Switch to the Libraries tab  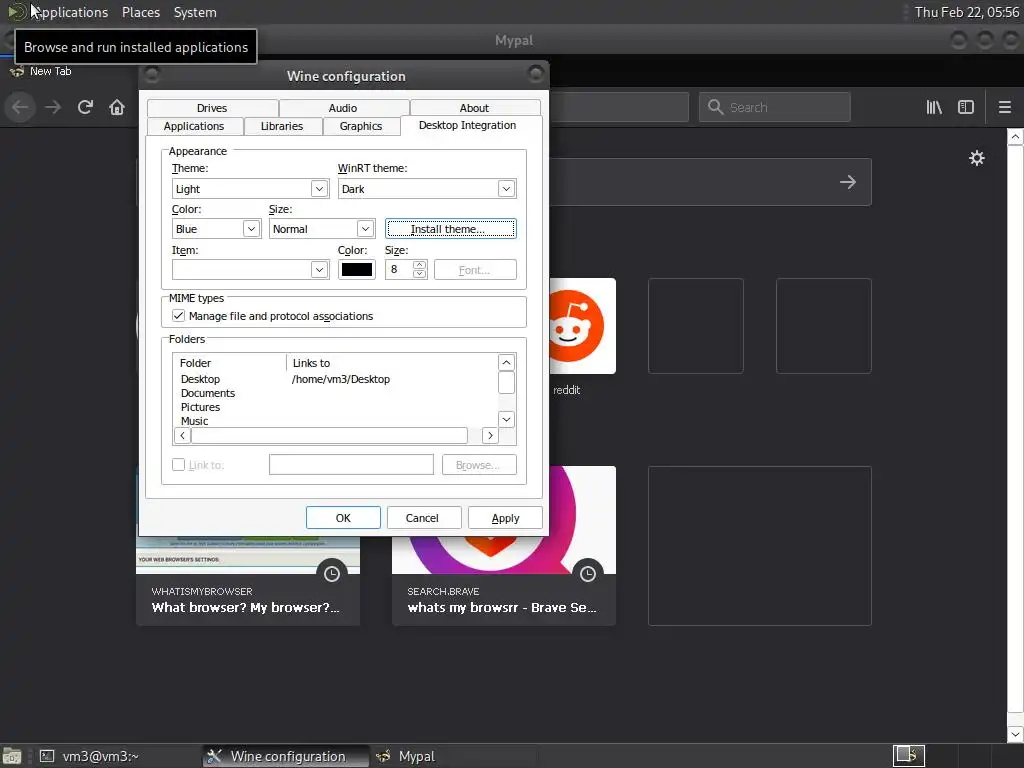282,126
